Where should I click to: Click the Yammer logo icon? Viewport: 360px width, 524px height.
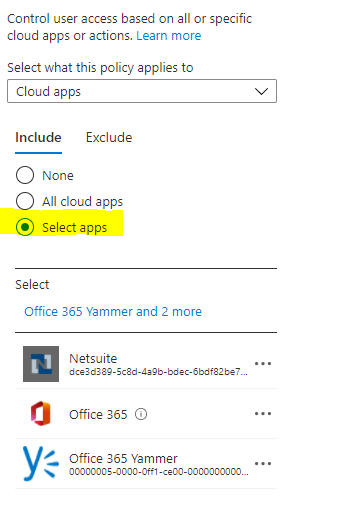pyautogui.click(x=41, y=464)
